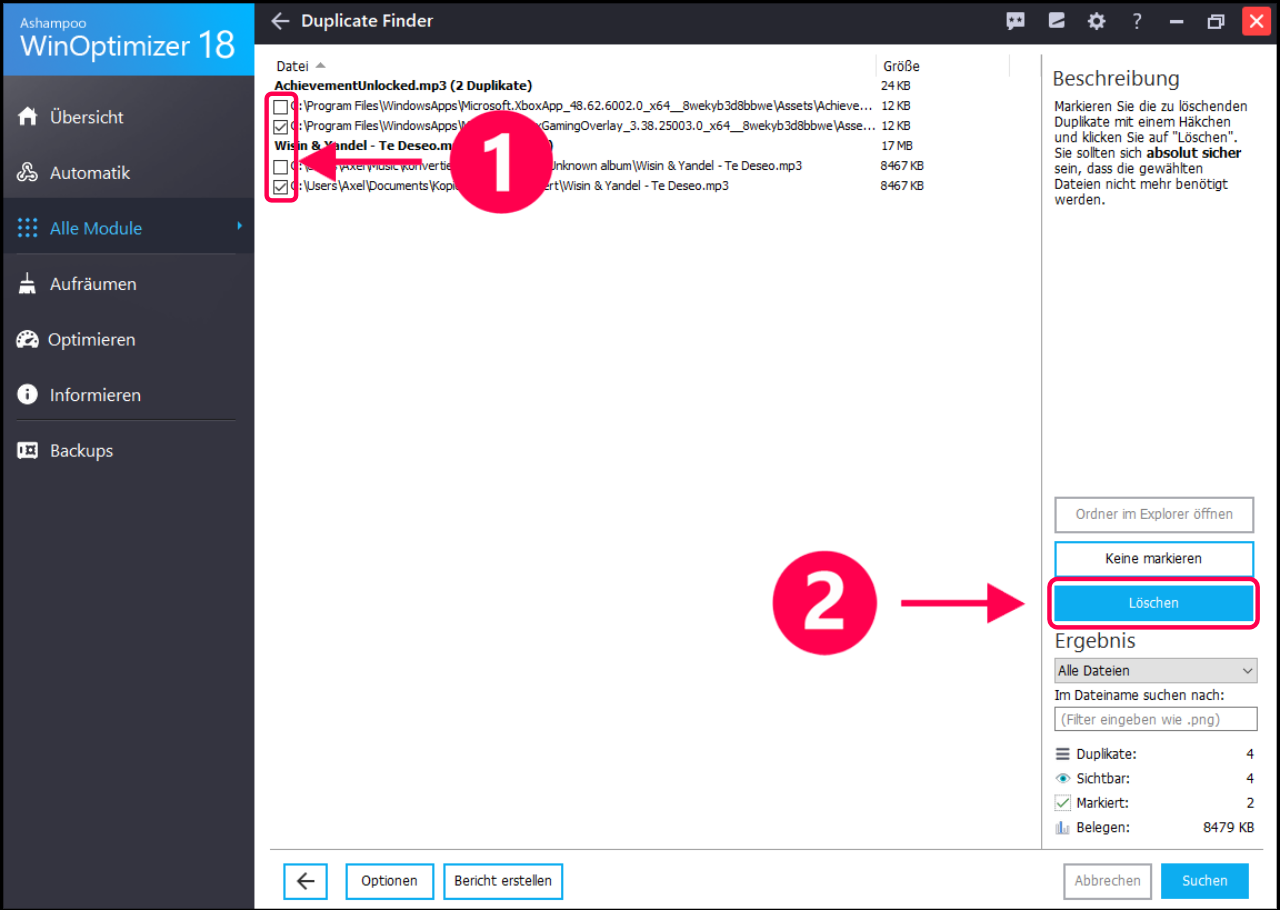Tick the Unknown album Te Deseo checkbox
1280x910 pixels.
[281, 166]
